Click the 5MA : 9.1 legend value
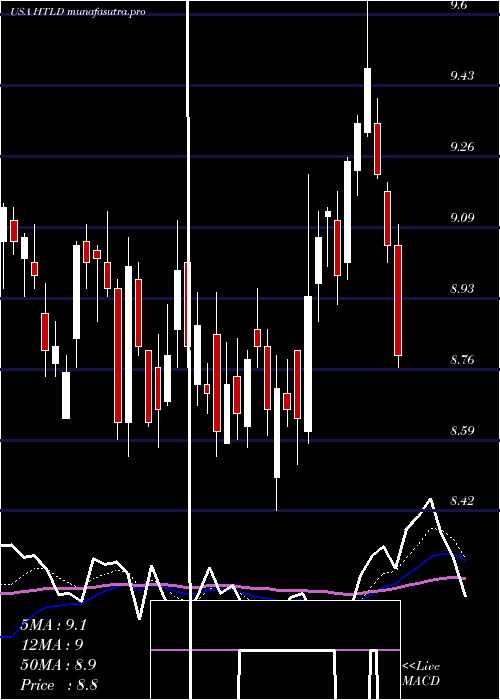500x700 pixels. (x=54, y=625)
